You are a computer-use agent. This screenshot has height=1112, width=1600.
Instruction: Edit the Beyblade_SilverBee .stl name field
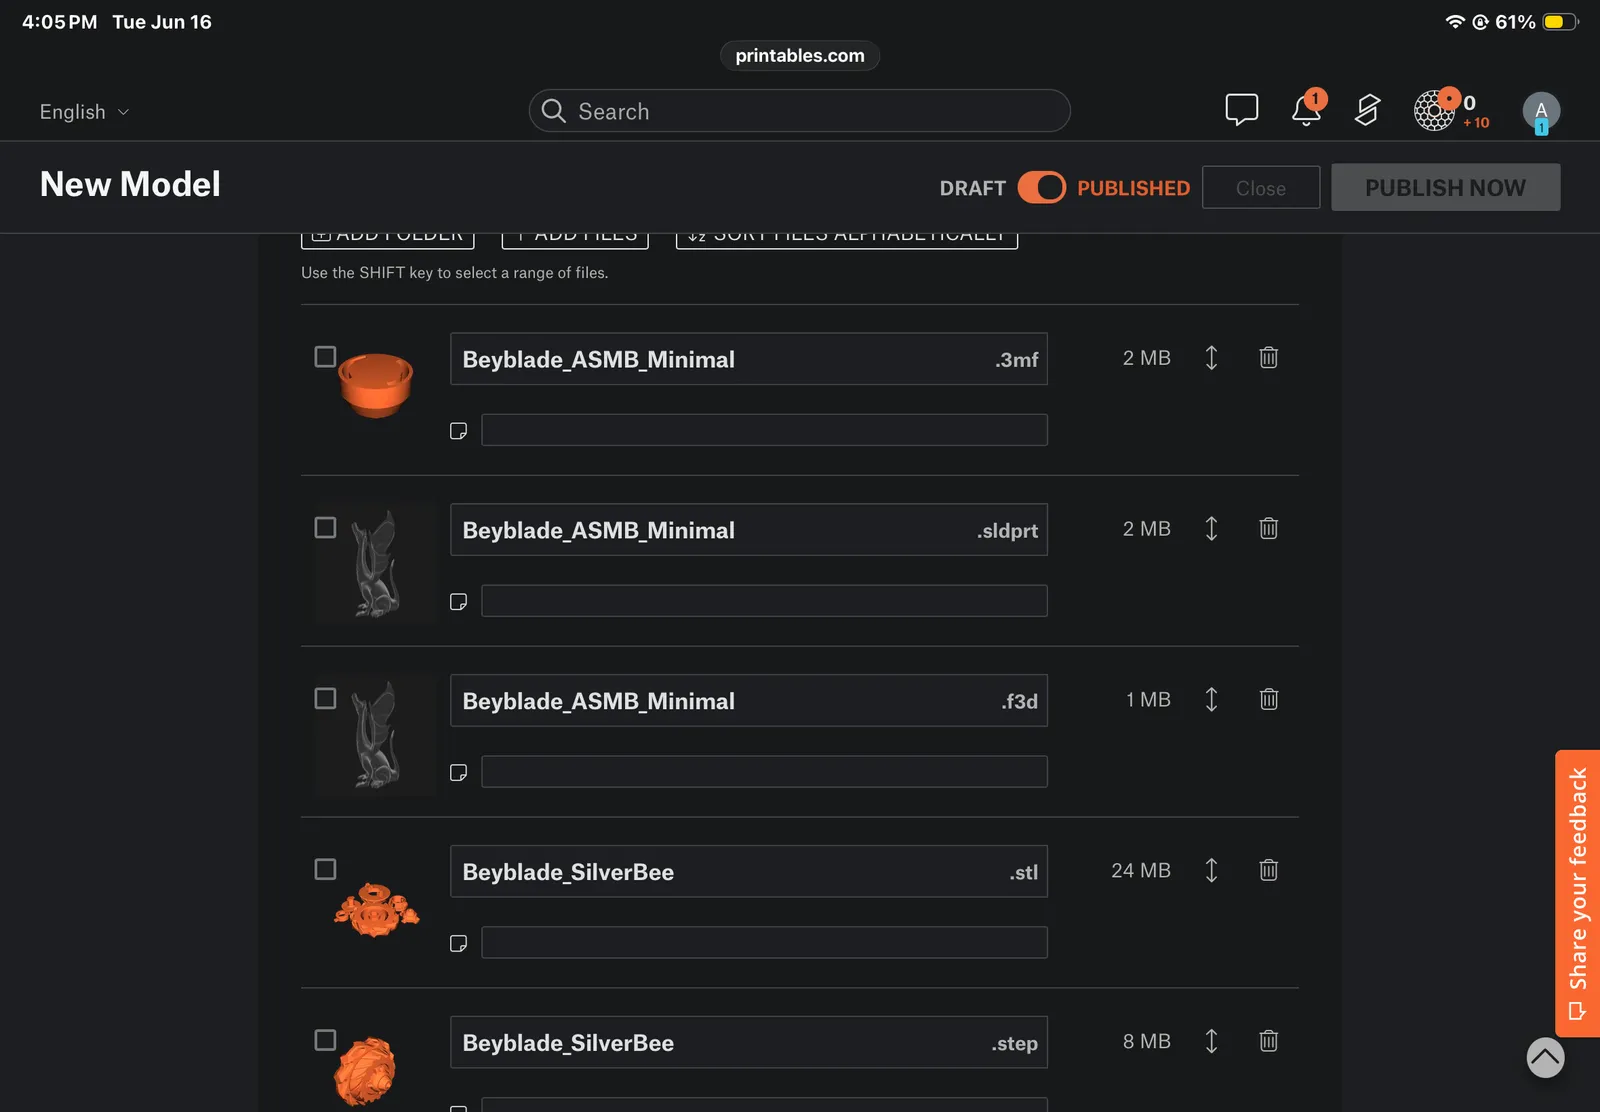pyautogui.click(x=749, y=872)
